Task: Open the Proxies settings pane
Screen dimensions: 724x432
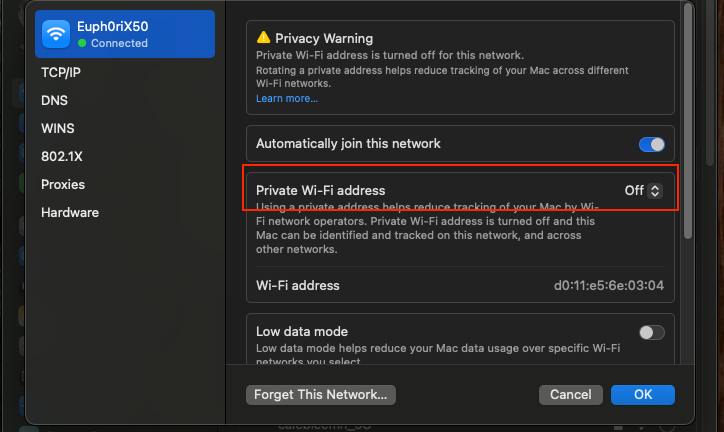Action: click(x=63, y=185)
